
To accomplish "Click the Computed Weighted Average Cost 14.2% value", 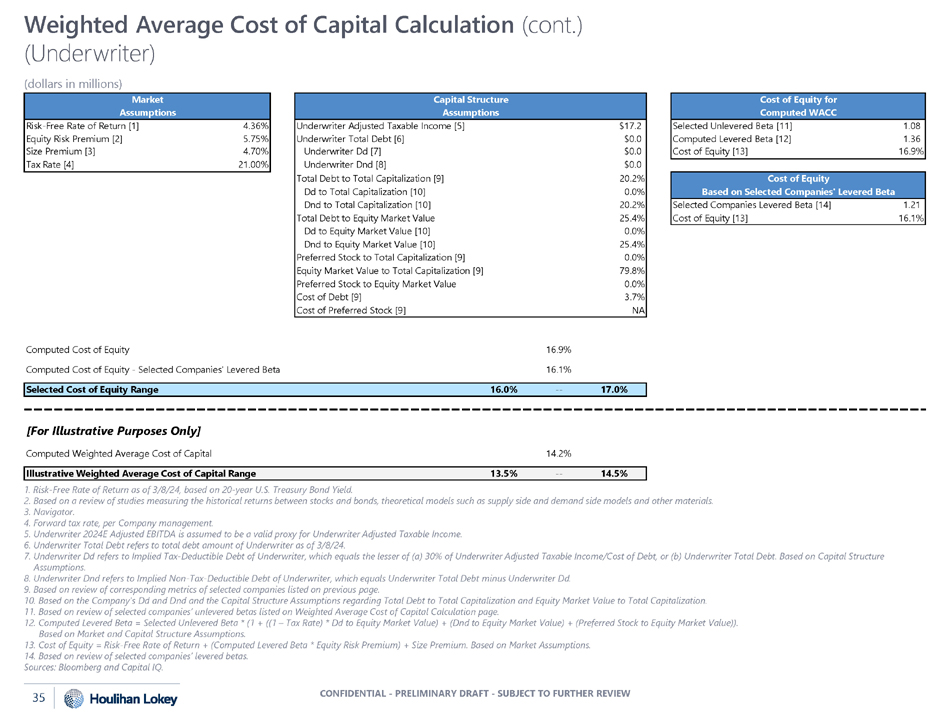I will (x=559, y=454).
